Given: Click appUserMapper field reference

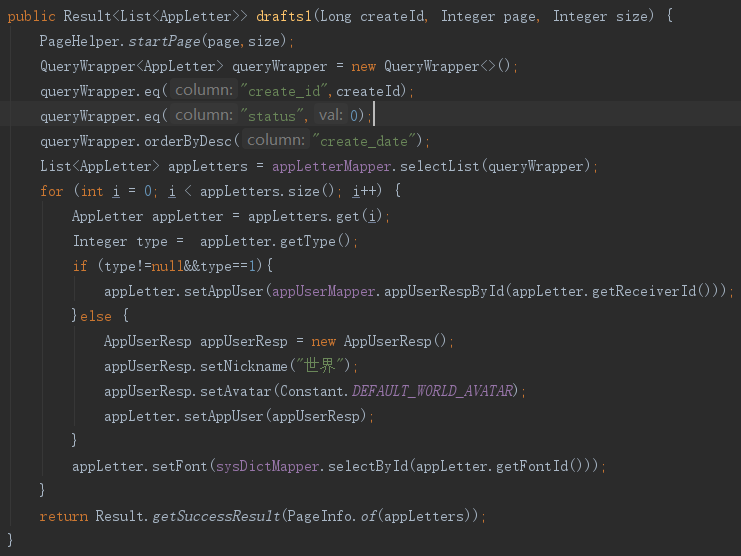Looking at the screenshot, I should [x=324, y=291].
